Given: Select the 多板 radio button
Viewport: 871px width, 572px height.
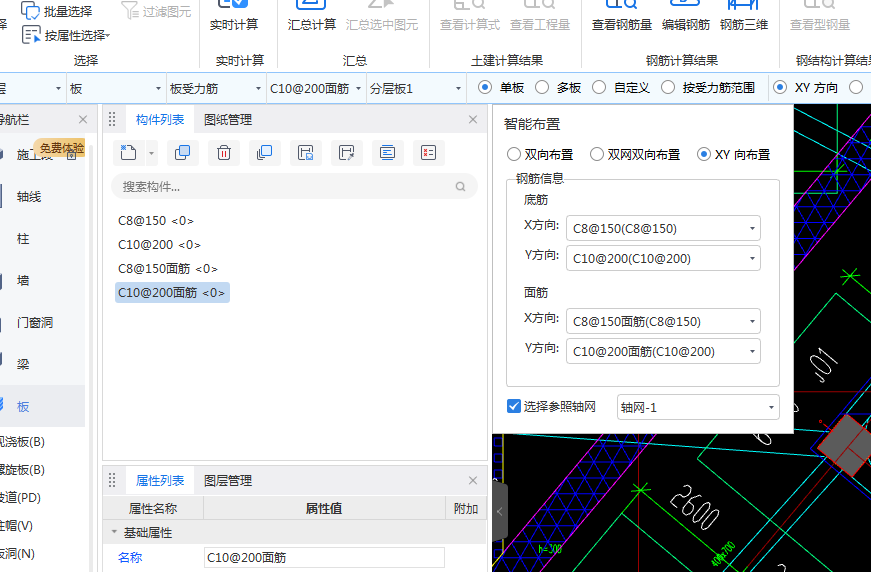Looking at the screenshot, I should (x=542, y=88).
